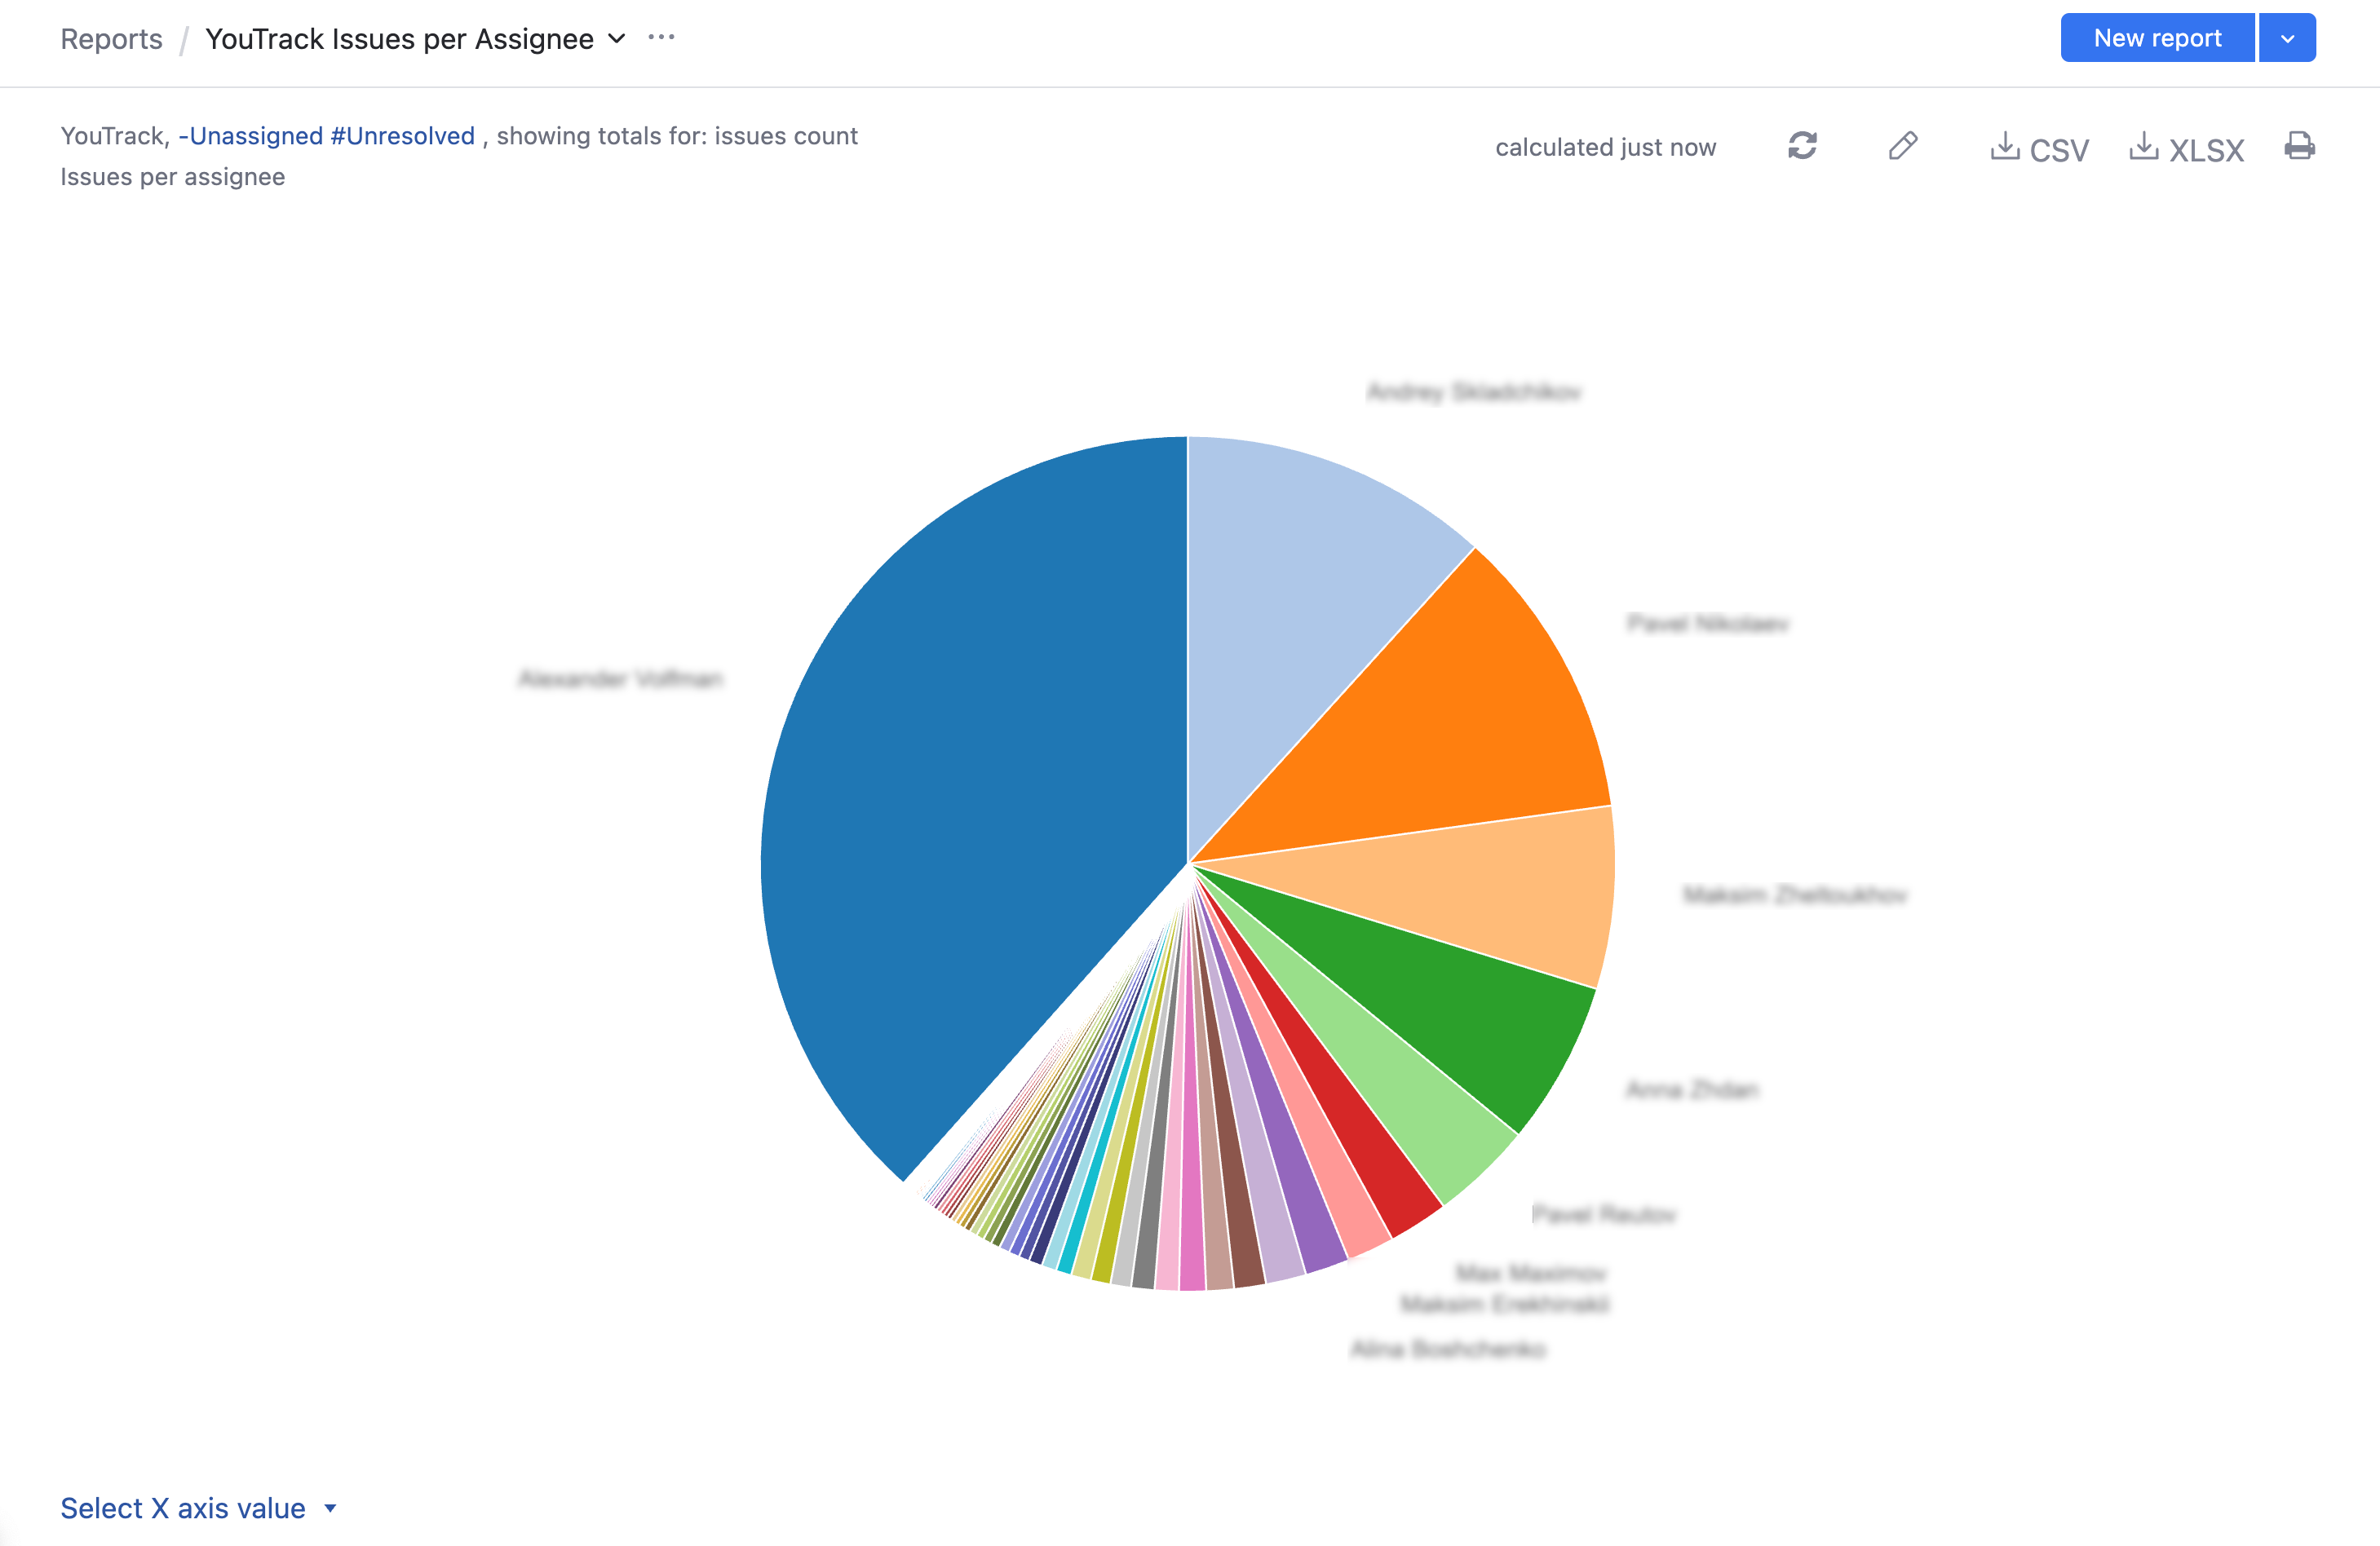Download the report as CSV

2038,148
